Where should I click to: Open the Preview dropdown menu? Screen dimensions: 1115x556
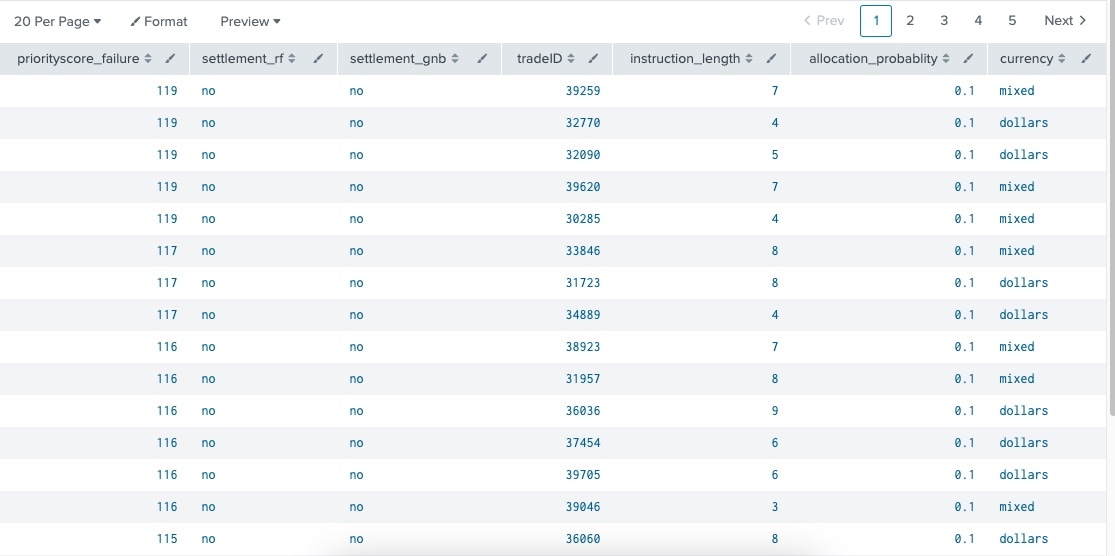[x=250, y=21]
